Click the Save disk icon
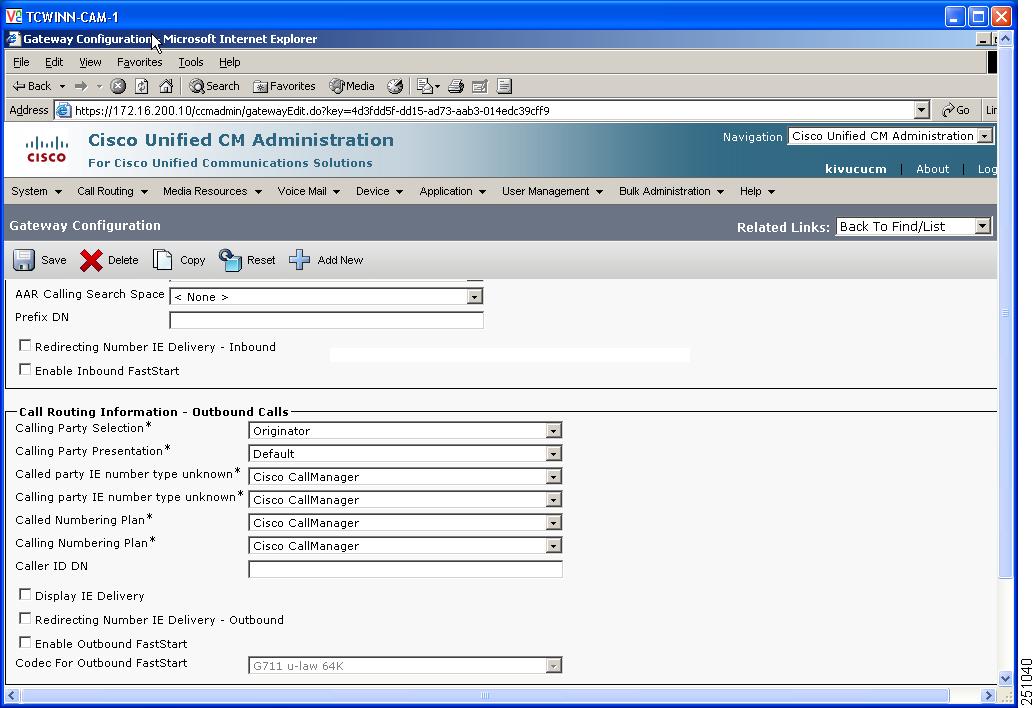The width and height of the screenshot is (1036, 708). [24, 260]
